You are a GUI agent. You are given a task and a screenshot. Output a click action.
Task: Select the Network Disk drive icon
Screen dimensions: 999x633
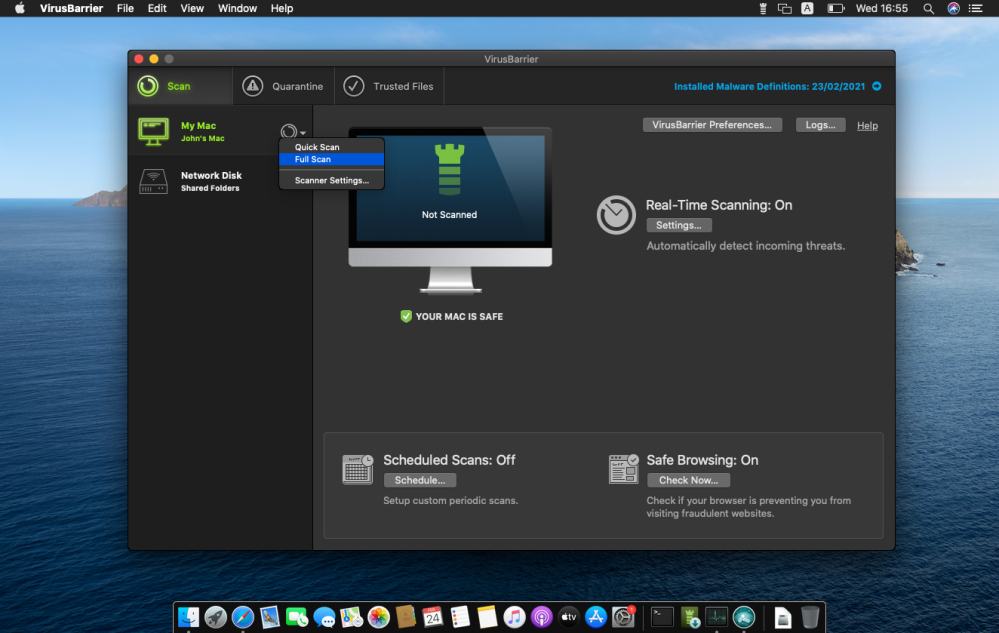click(x=153, y=181)
